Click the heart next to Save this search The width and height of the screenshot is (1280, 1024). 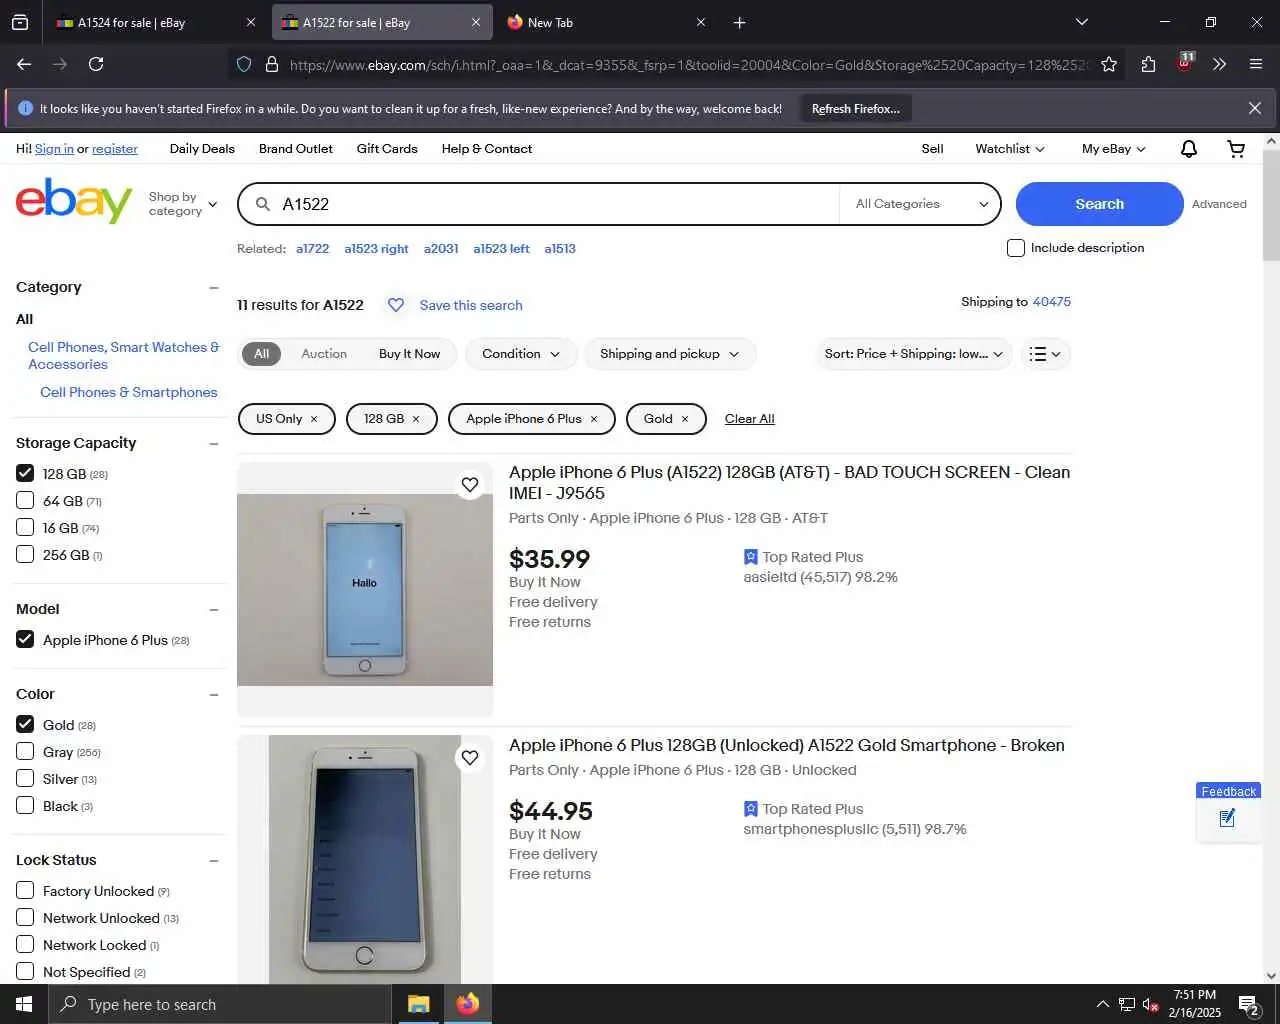396,305
